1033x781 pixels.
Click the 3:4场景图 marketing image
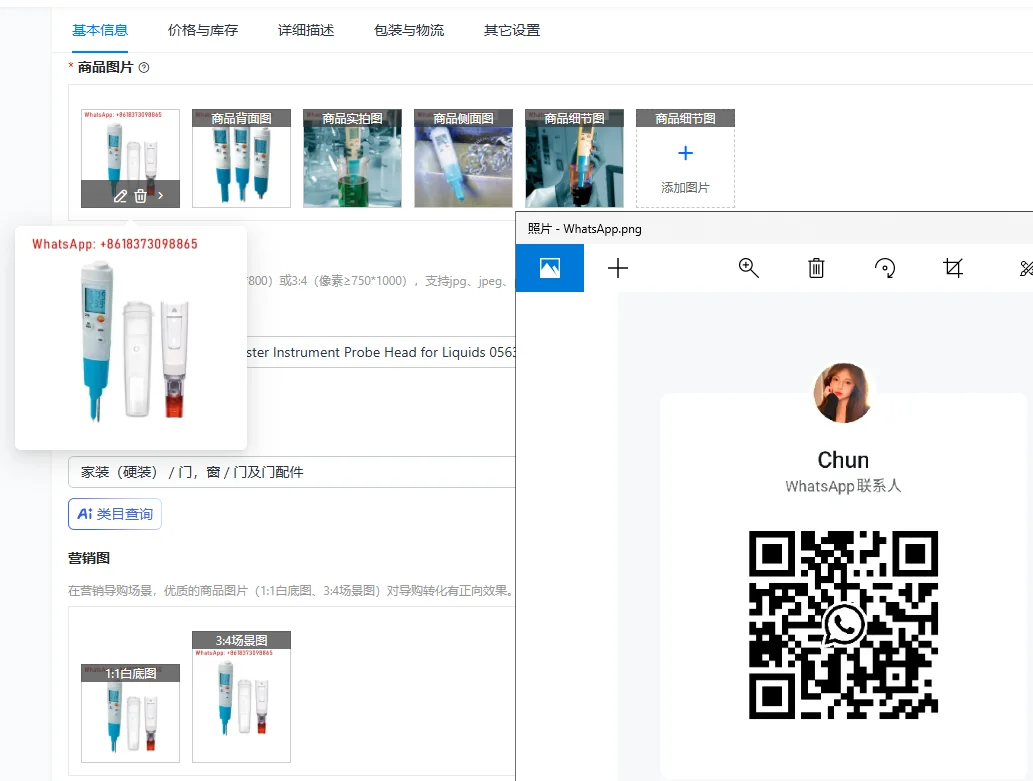pyautogui.click(x=241, y=700)
